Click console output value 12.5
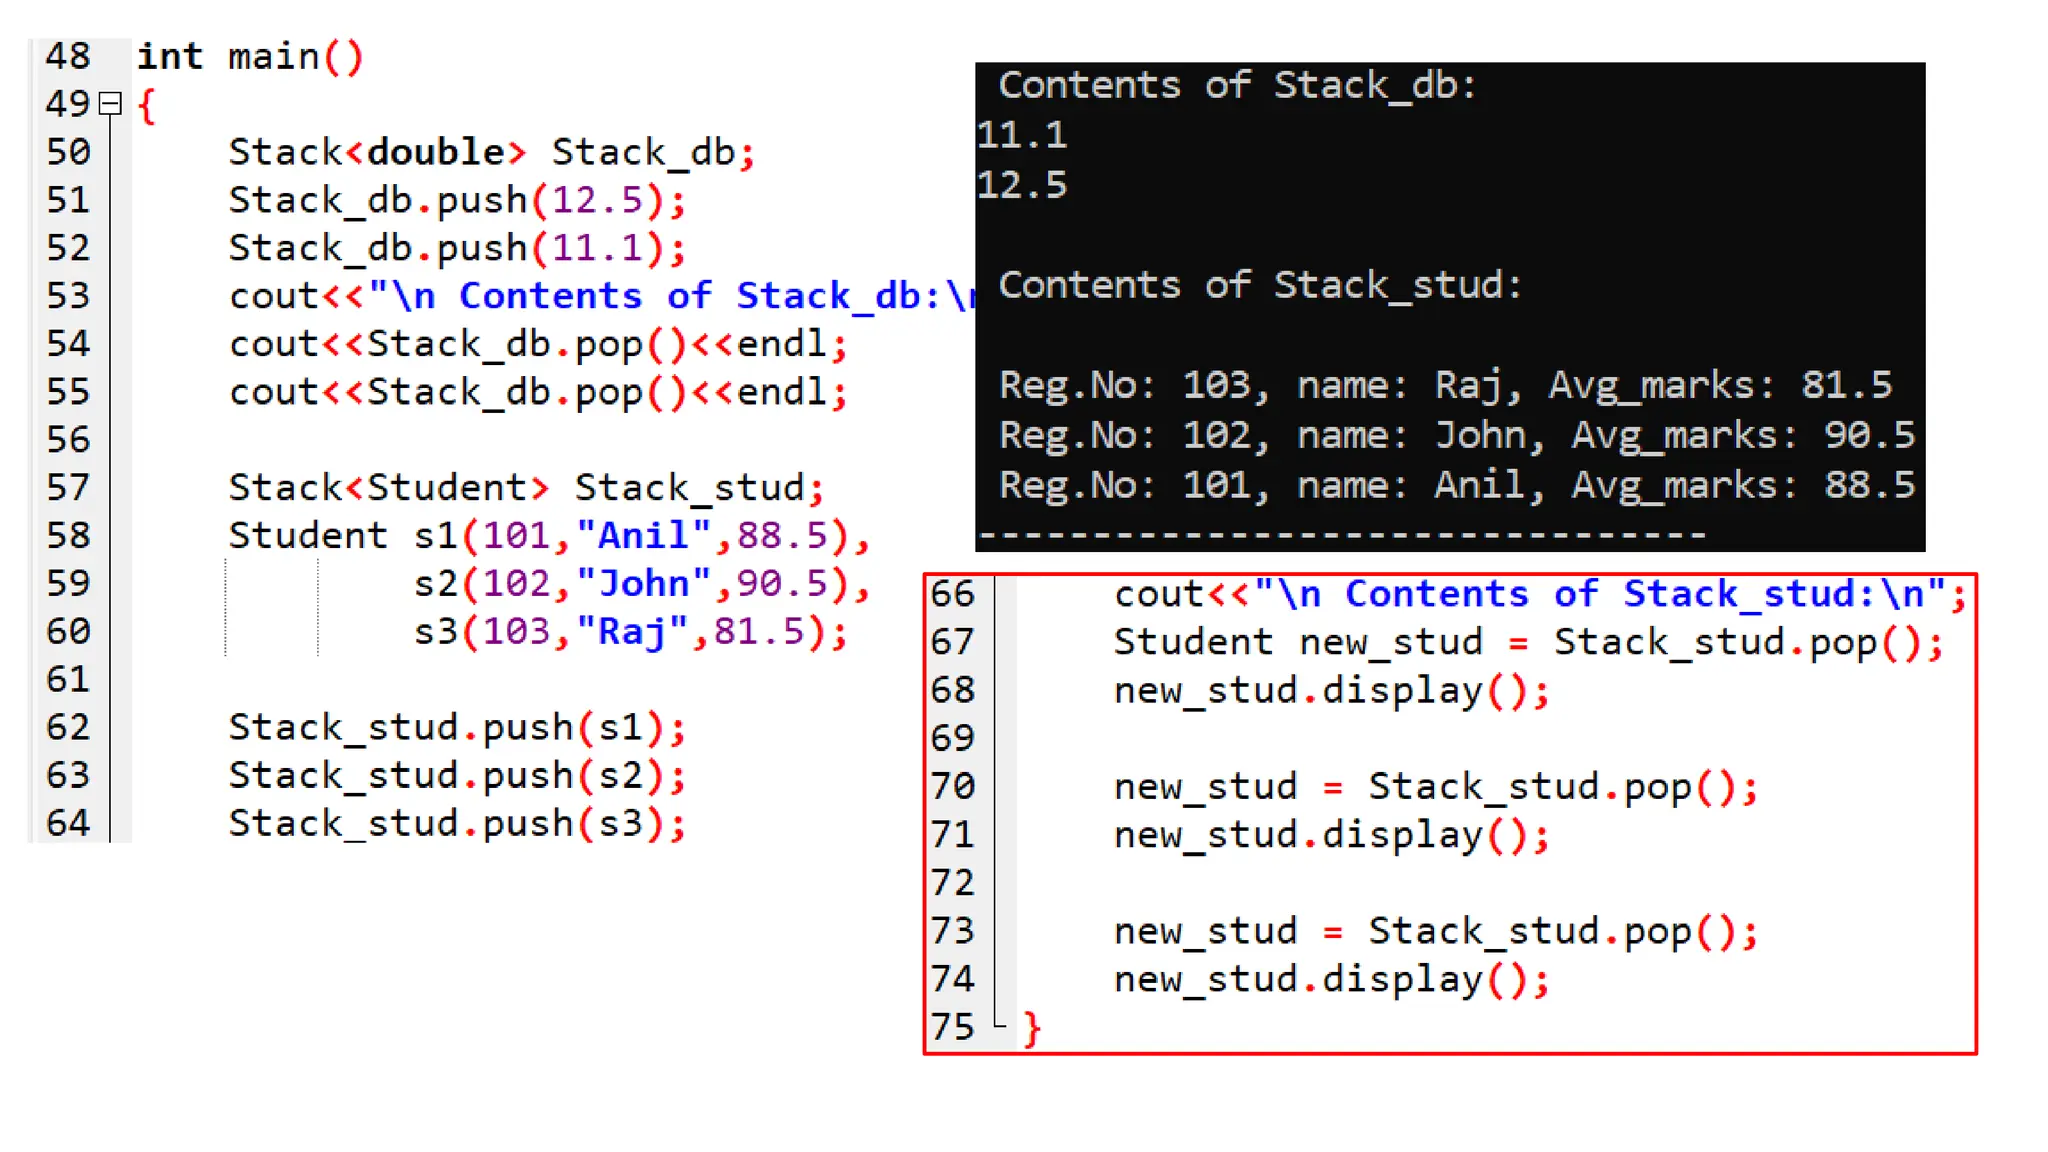2048x1152 pixels. click(x=1022, y=185)
